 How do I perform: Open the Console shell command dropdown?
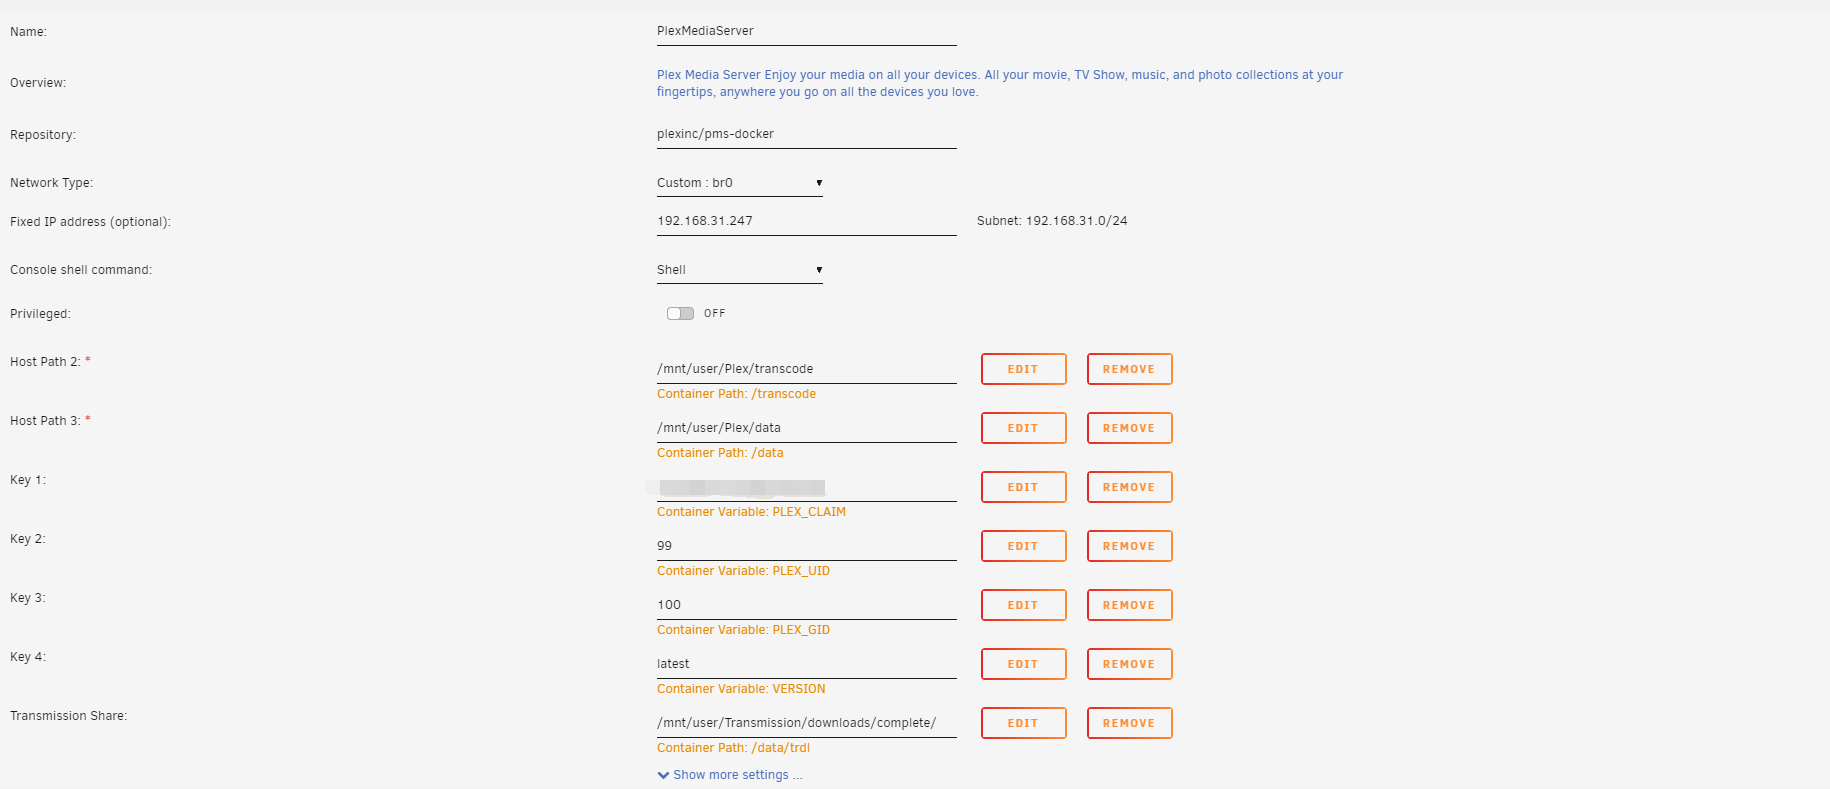[x=739, y=270]
